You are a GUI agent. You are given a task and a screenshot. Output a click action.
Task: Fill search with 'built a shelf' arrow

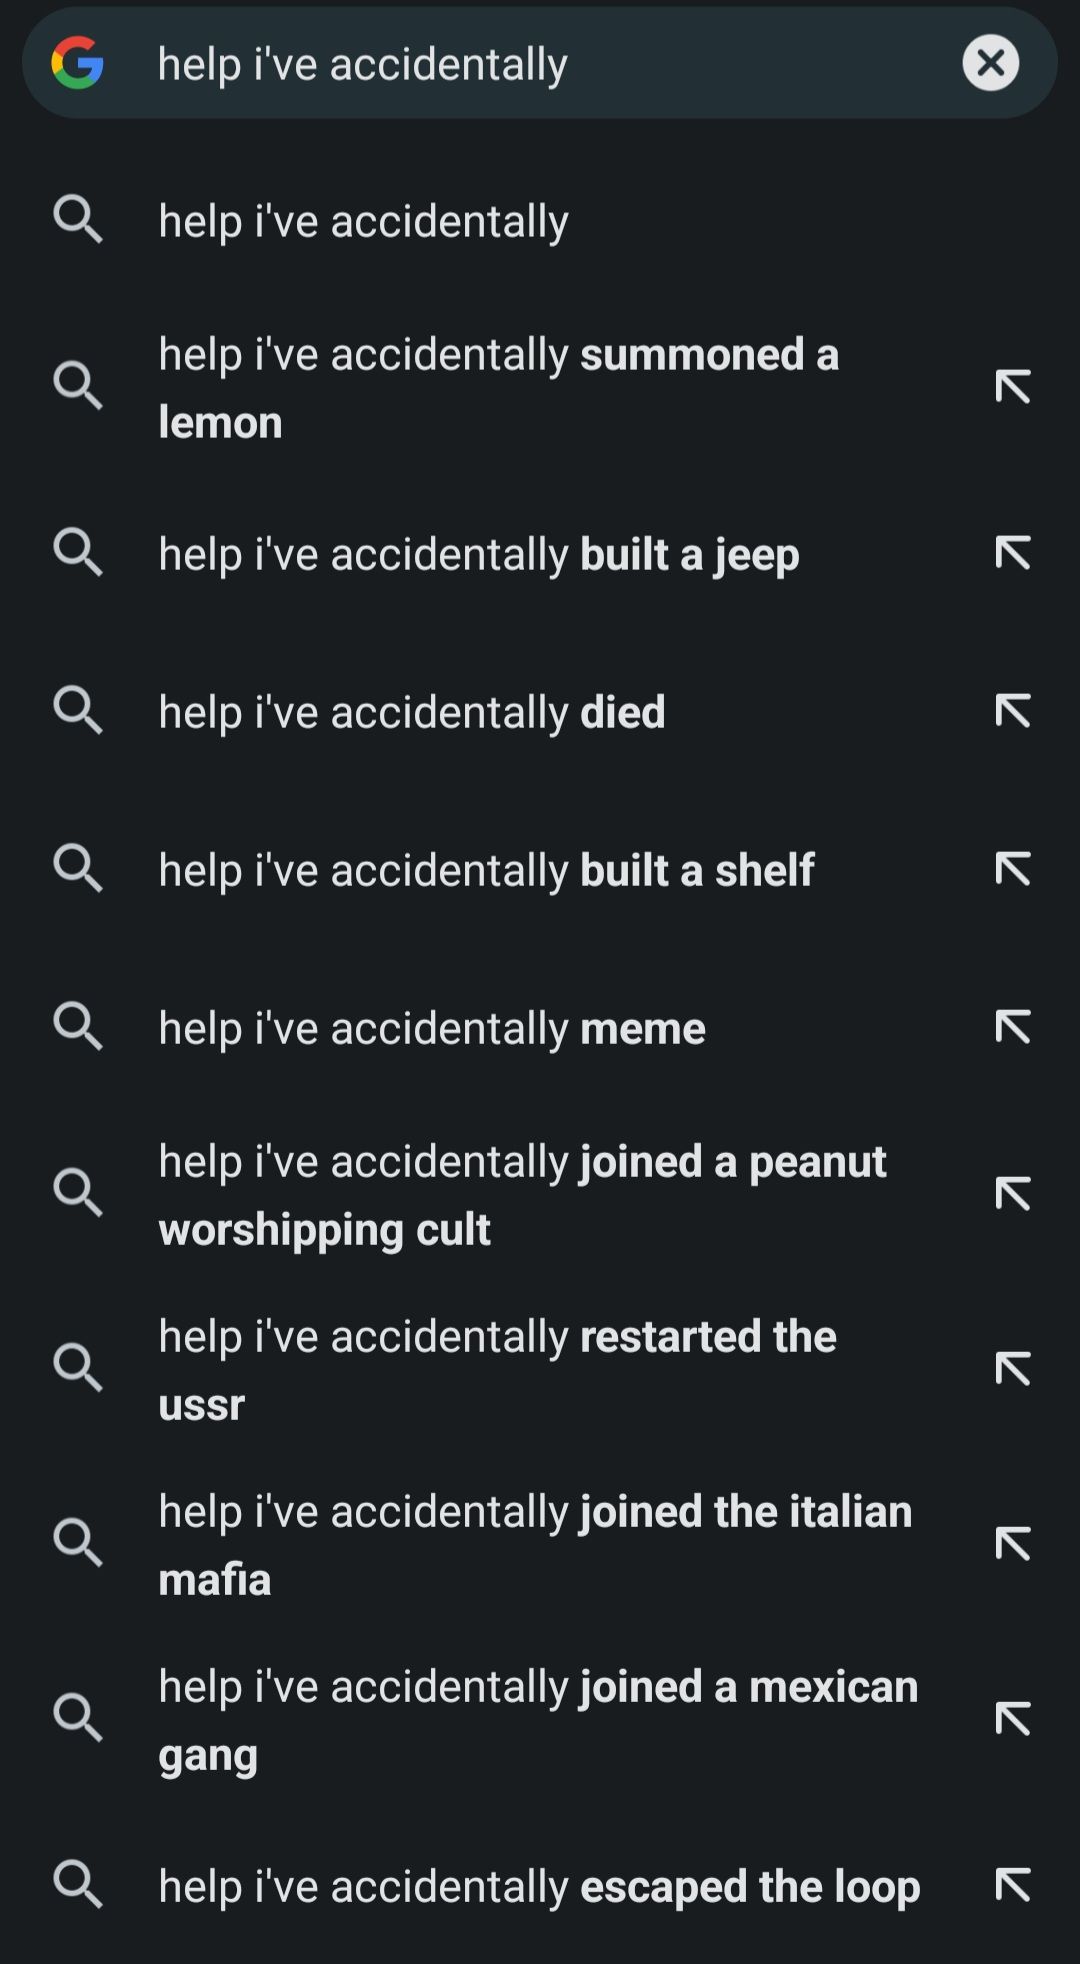pyautogui.click(x=1012, y=869)
